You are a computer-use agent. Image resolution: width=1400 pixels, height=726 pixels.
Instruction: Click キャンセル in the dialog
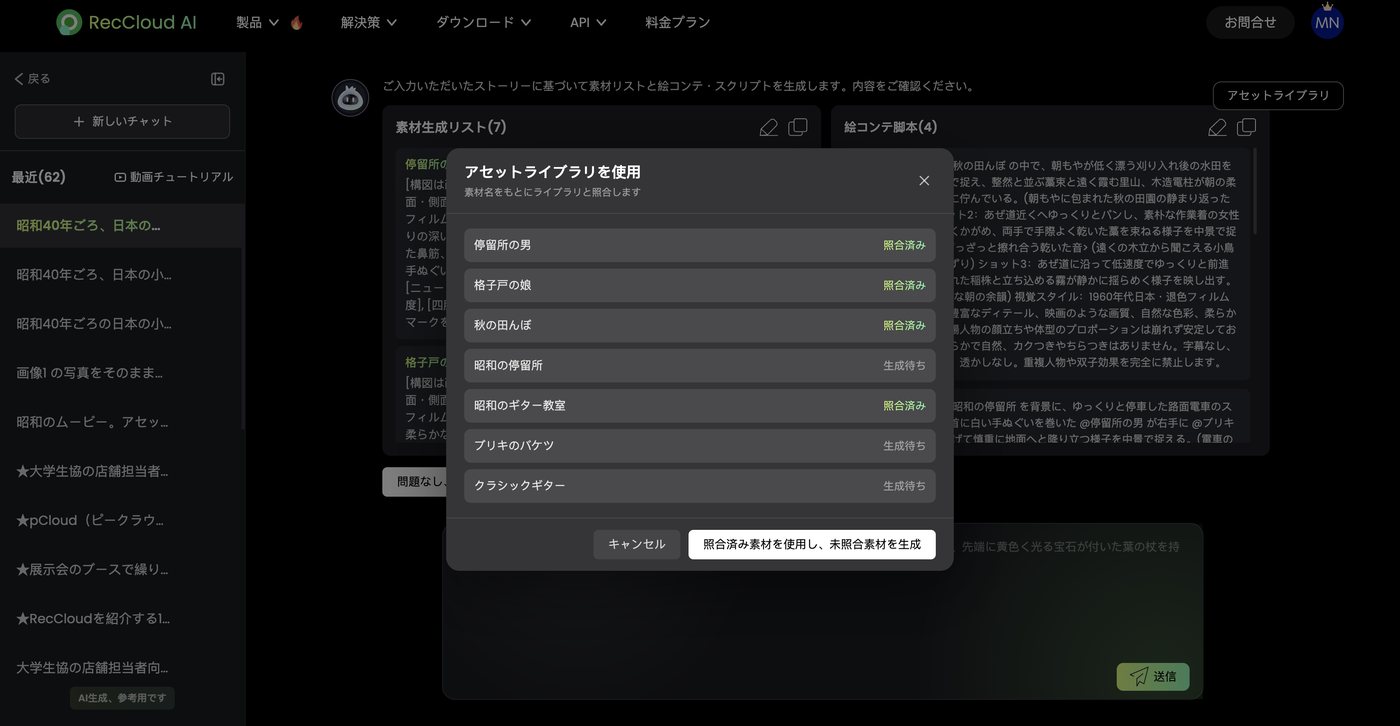pos(637,545)
